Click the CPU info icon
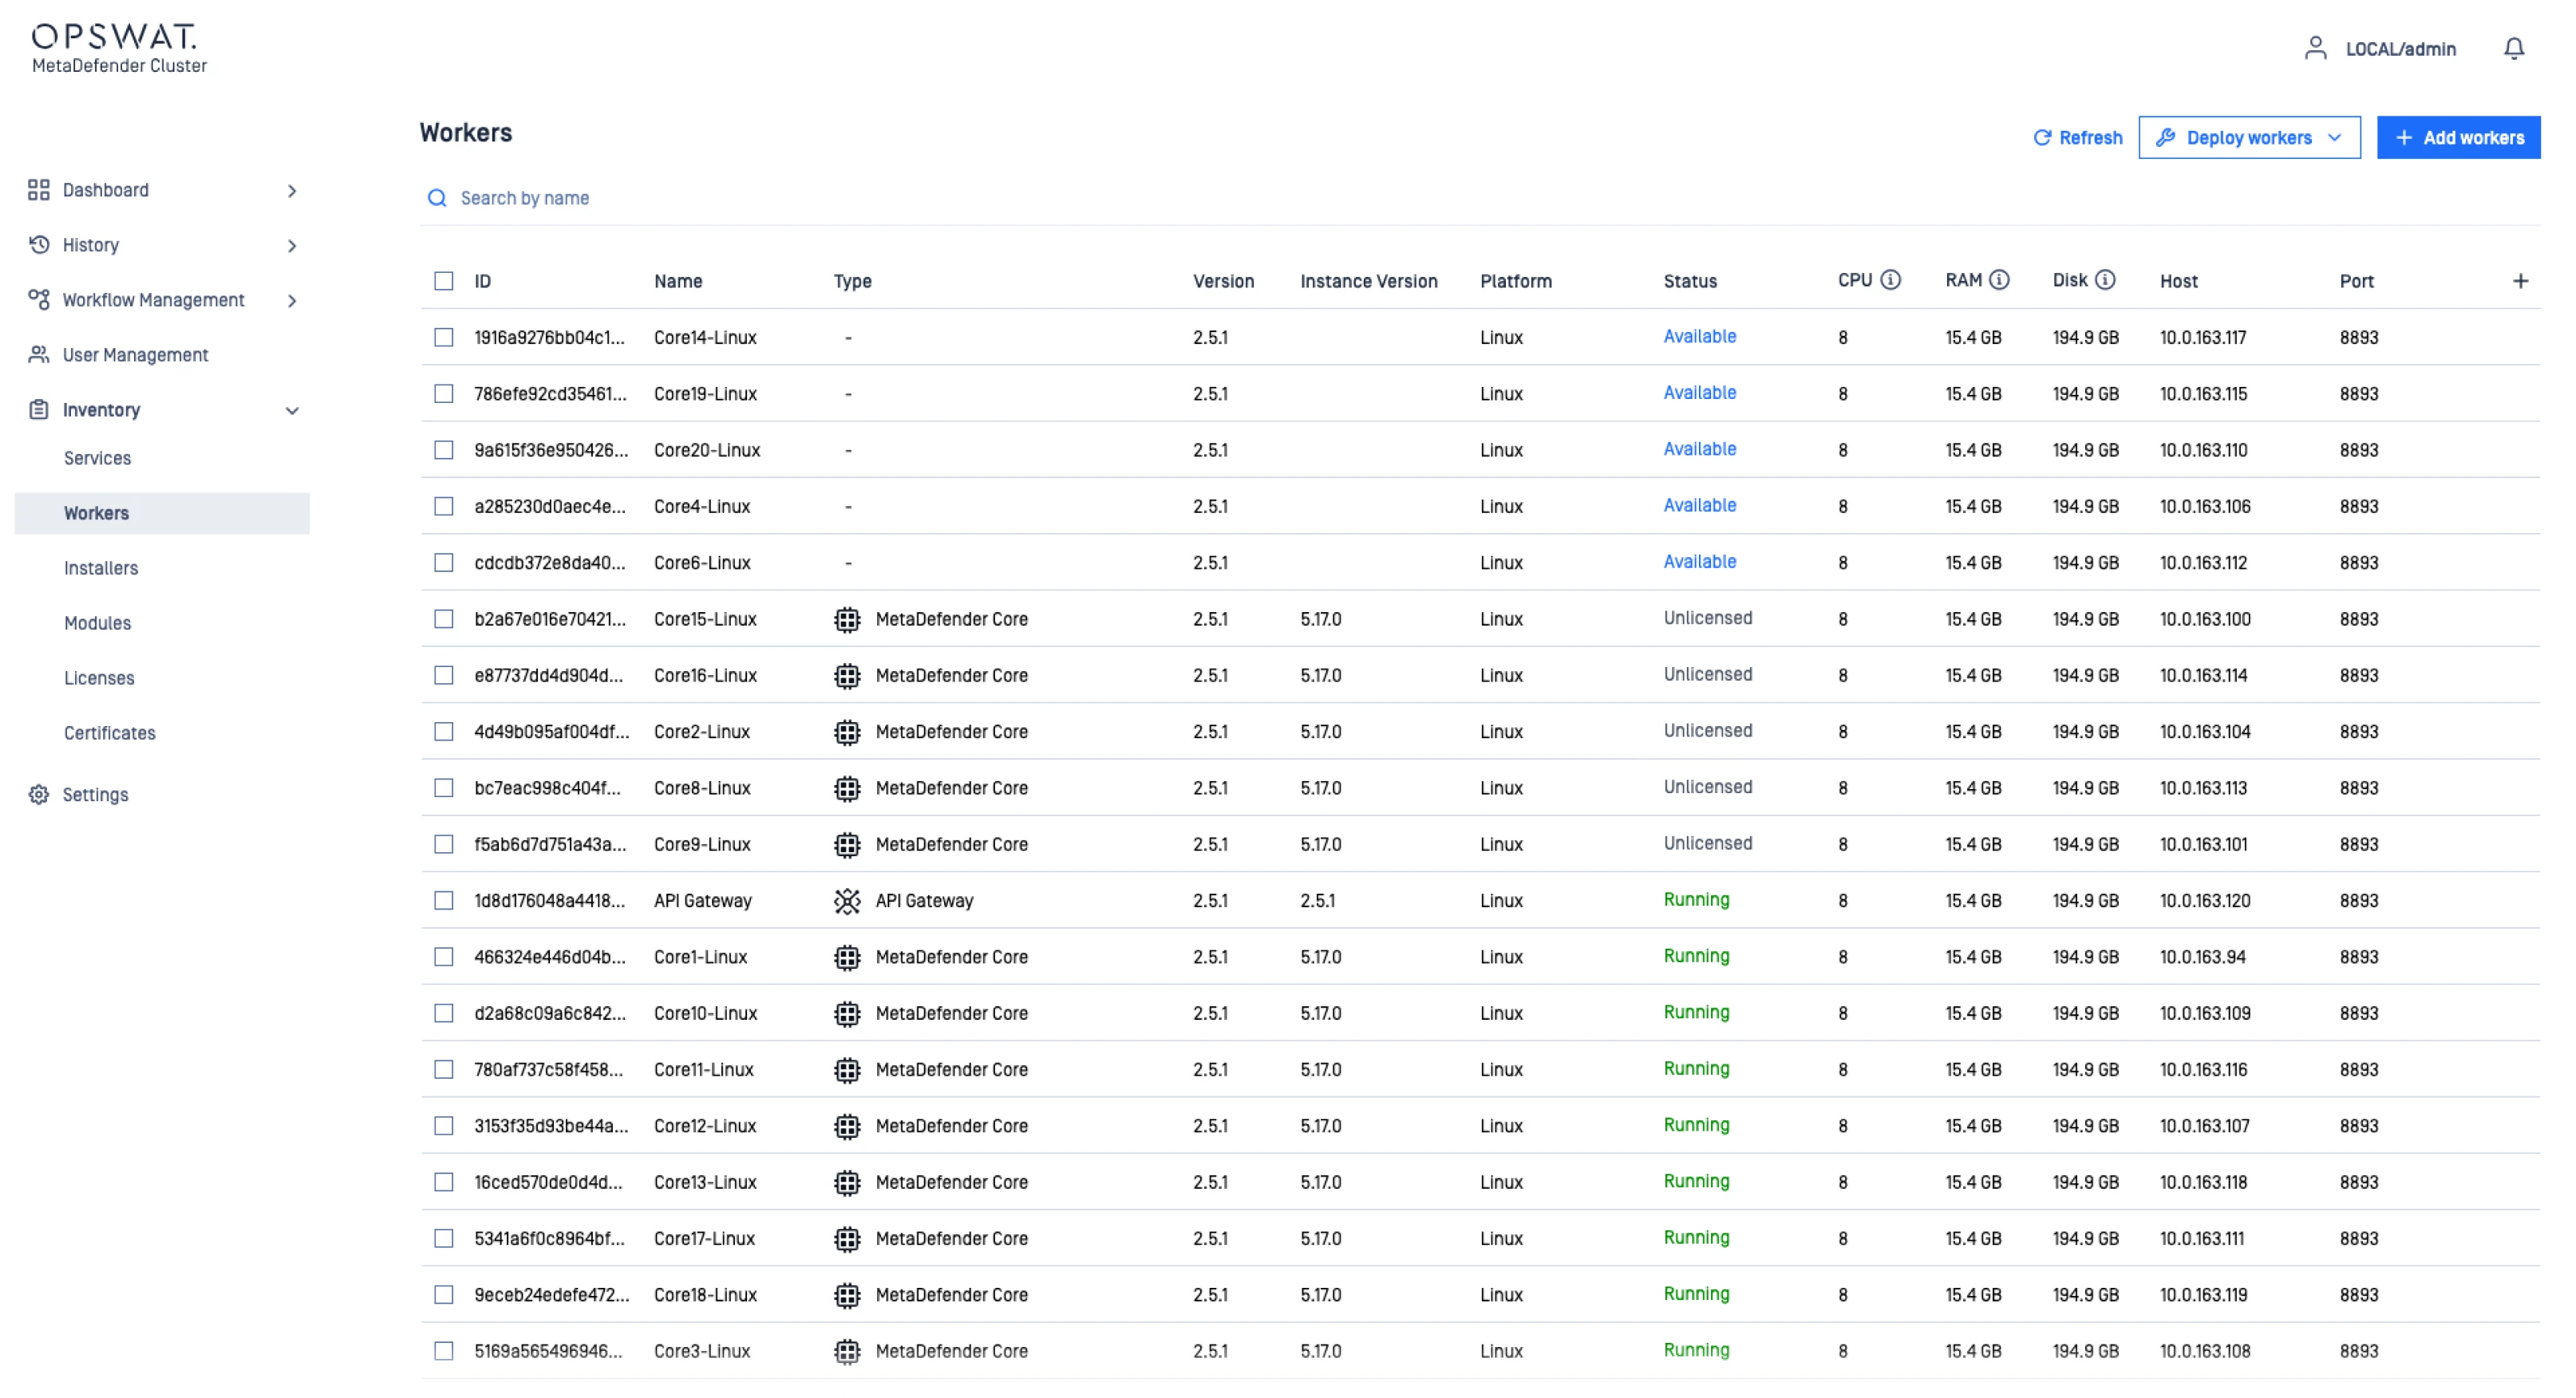 [x=1890, y=280]
